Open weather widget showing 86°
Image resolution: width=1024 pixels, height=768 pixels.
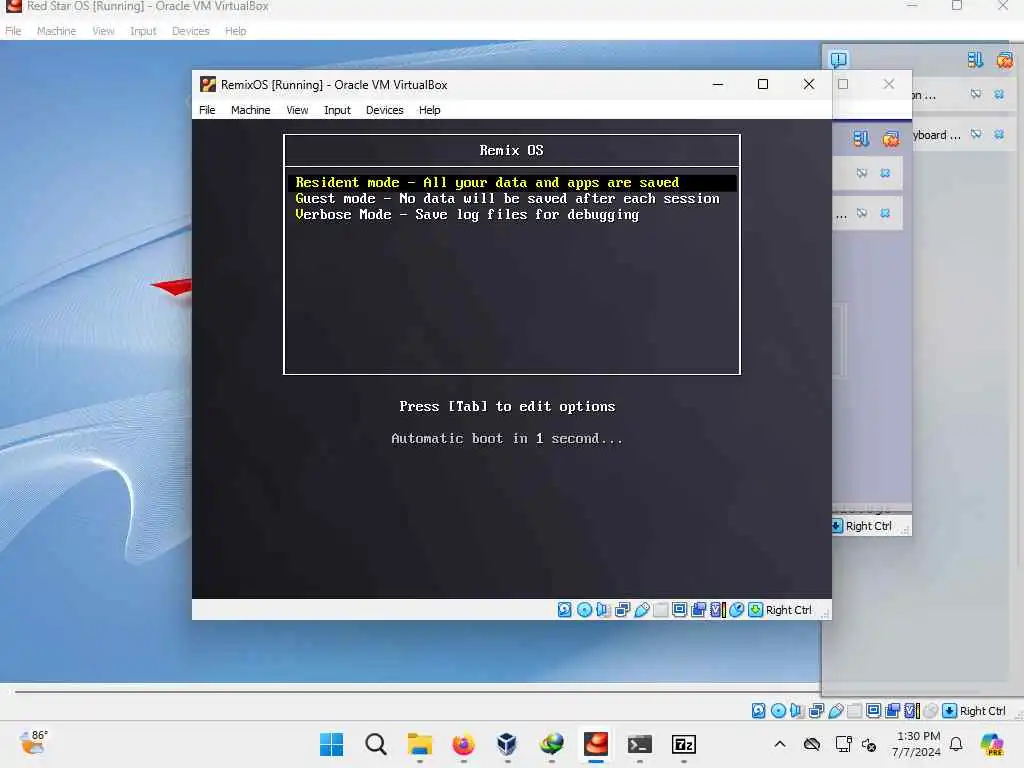click(34, 742)
